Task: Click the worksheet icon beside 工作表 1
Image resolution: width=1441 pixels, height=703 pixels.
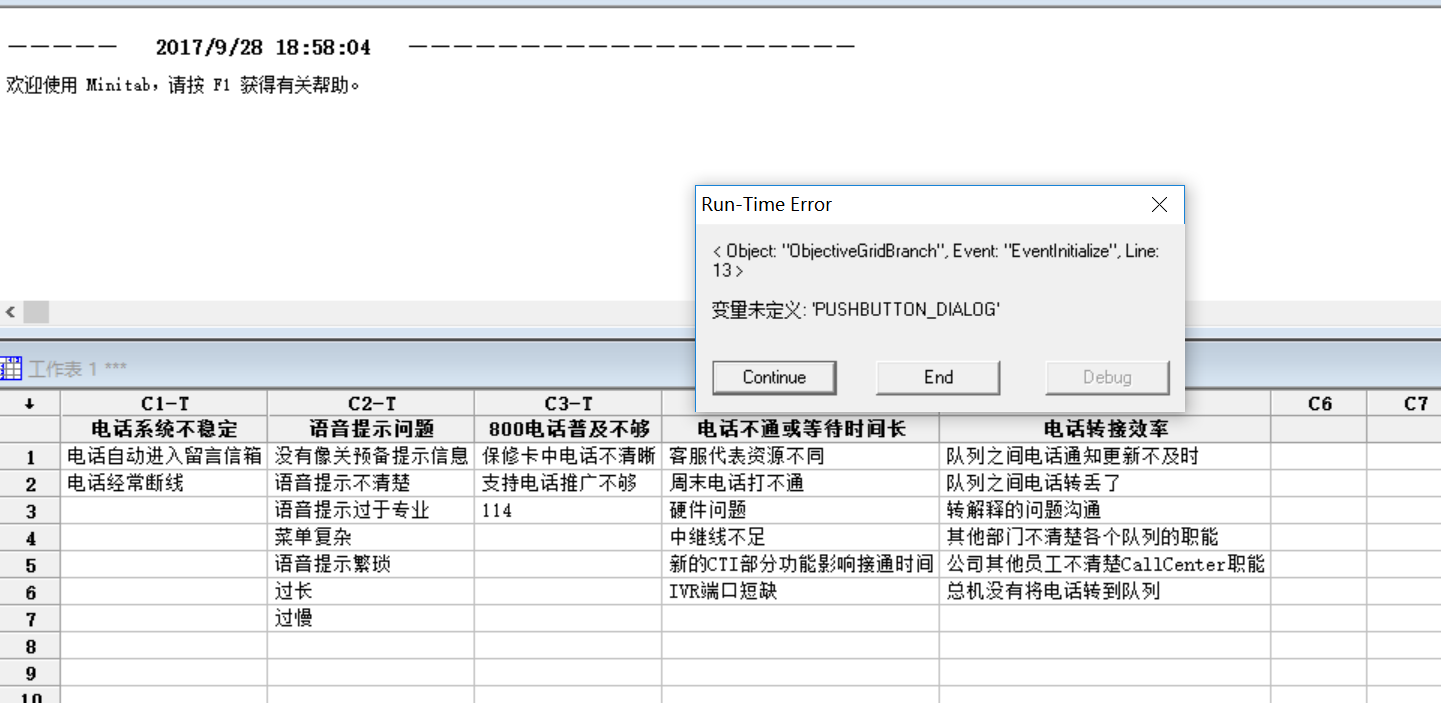Action: point(12,368)
